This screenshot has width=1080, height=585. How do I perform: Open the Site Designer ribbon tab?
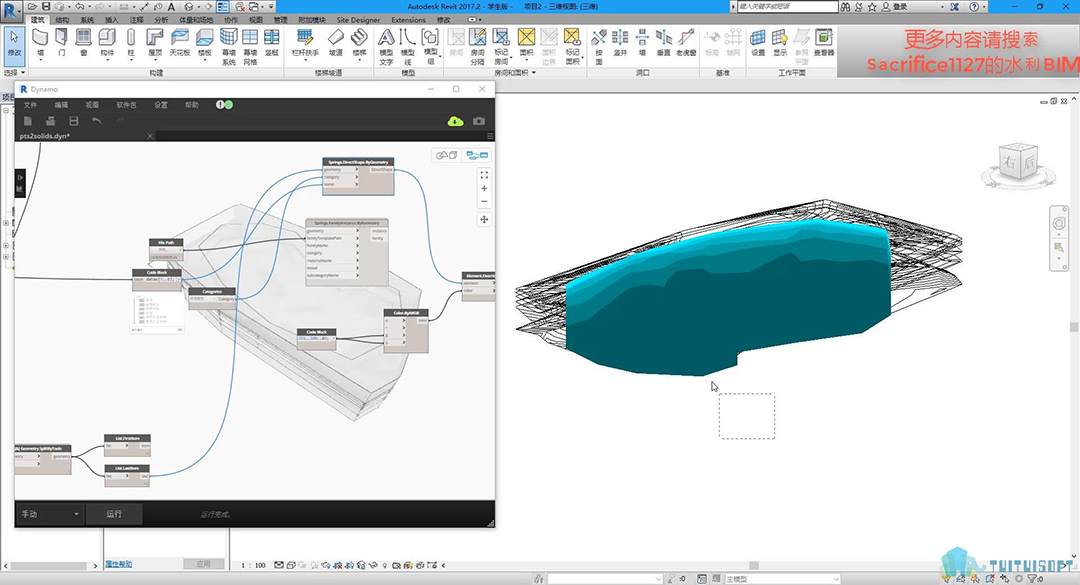(x=358, y=19)
